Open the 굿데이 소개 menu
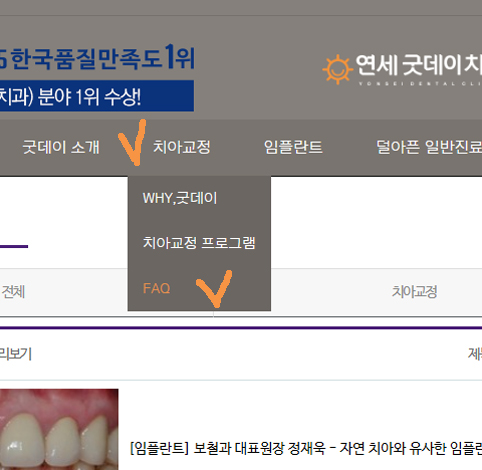This screenshot has width=482, height=470. tap(61, 147)
